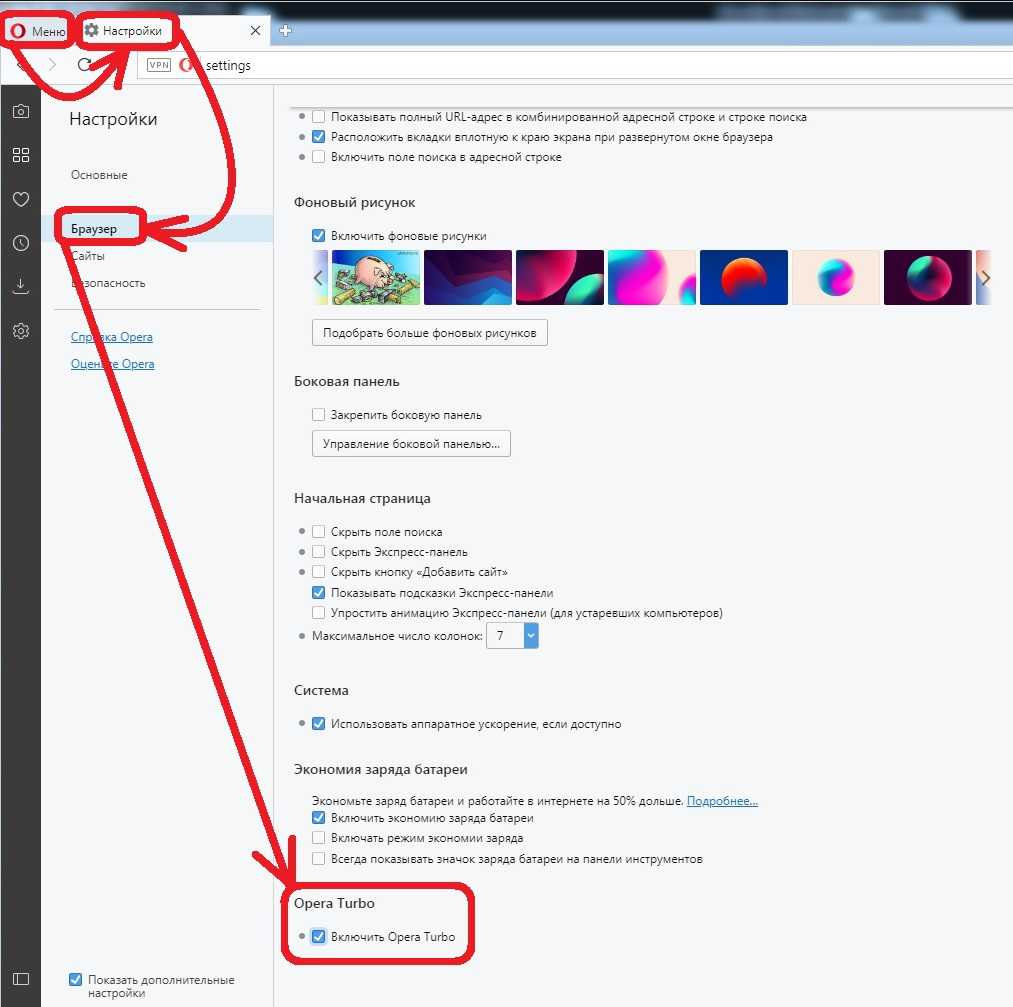Toggle sidebar panel icon at bottom
The height and width of the screenshot is (1007, 1013).
coord(21,979)
